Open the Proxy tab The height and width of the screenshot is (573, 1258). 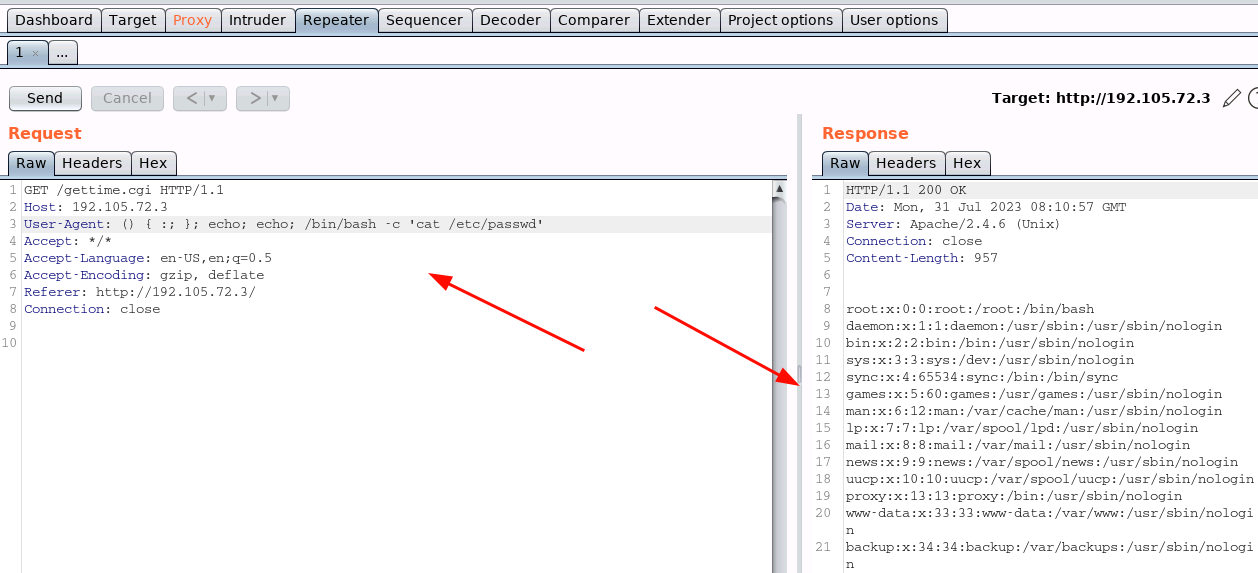point(193,20)
